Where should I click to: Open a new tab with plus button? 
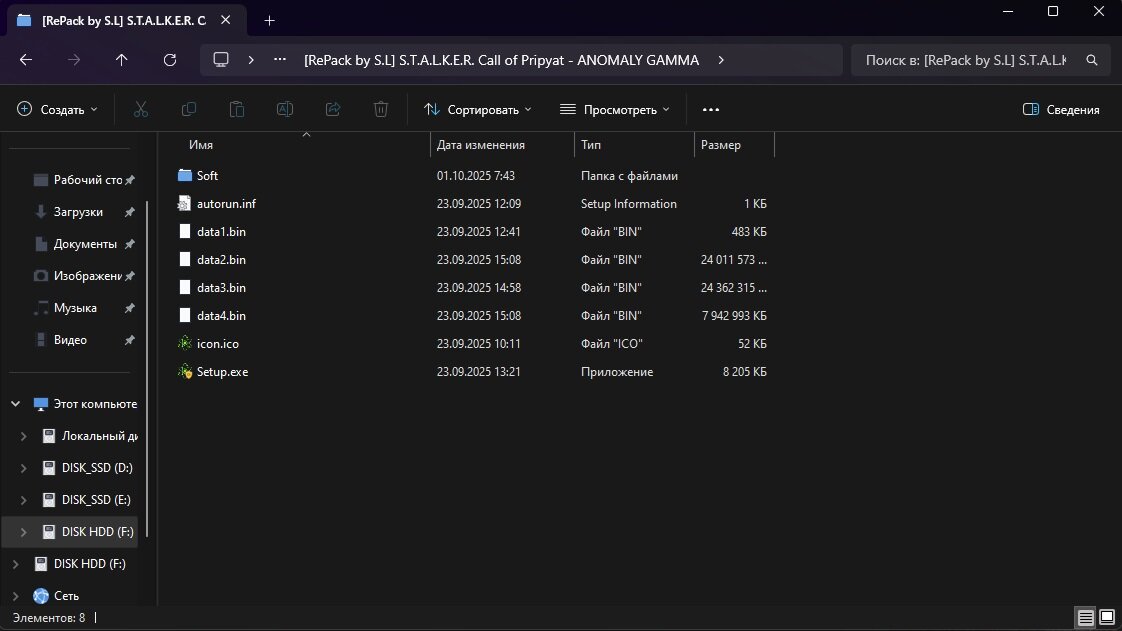pos(269,20)
